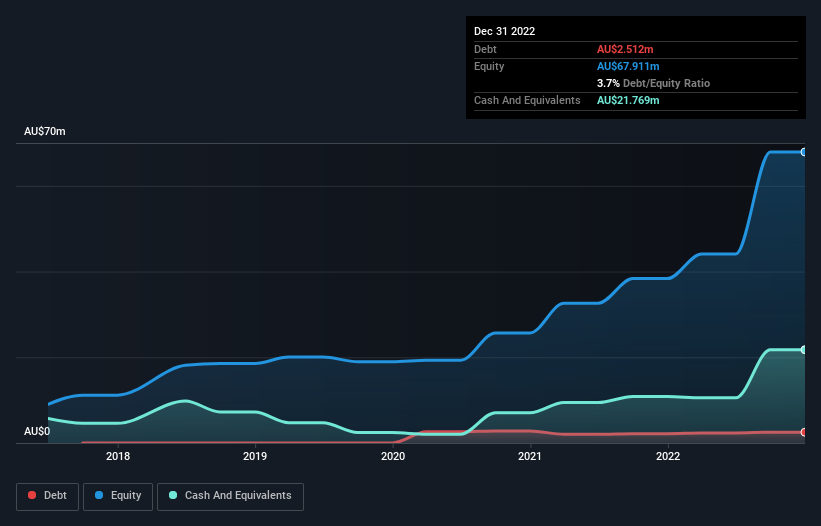Screen dimensions: 821x526
Task: Click the 3.7% Debt/Equity Ratio text
Action: (653, 83)
